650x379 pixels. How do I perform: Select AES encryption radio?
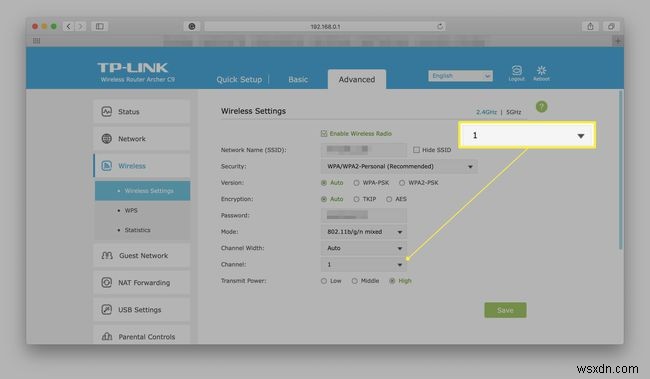(389, 199)
